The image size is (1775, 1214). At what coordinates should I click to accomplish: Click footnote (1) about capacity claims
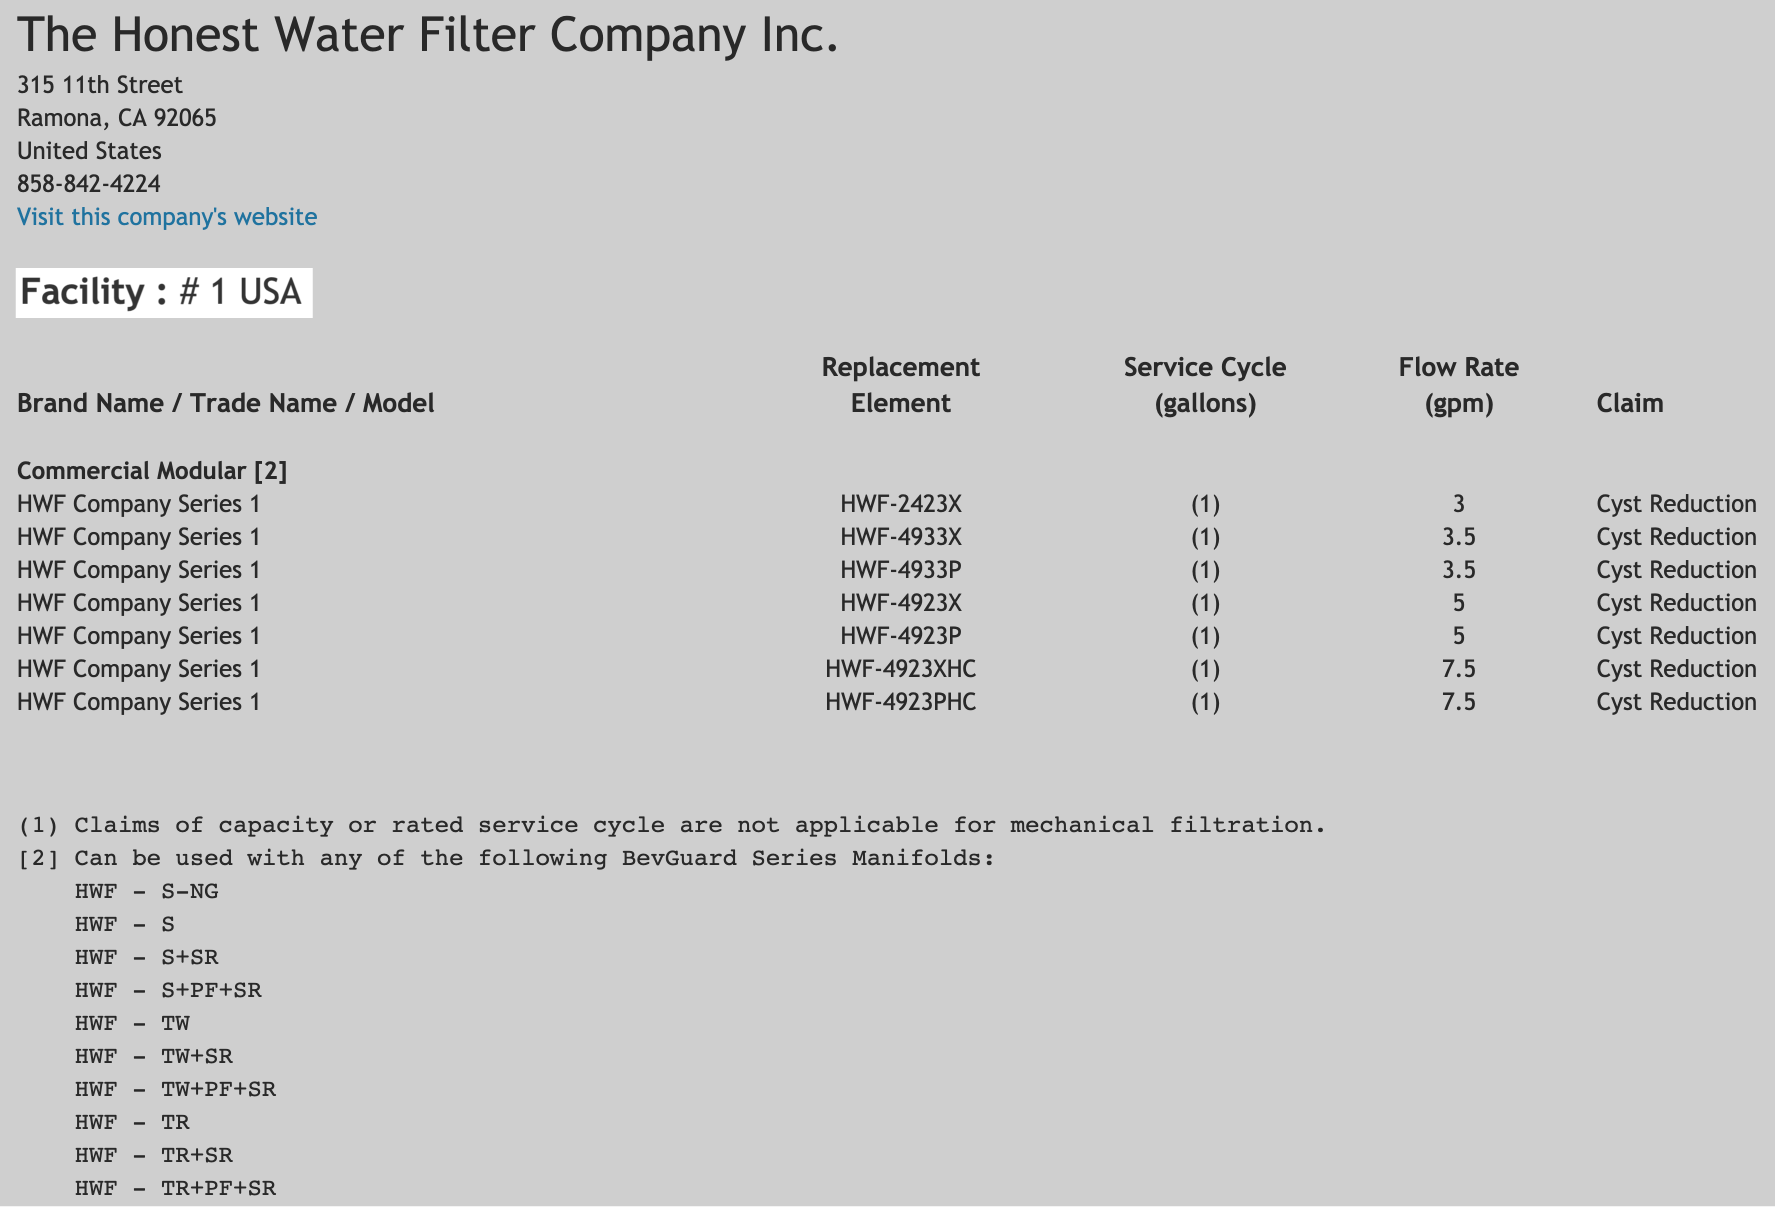pos(672,825)
